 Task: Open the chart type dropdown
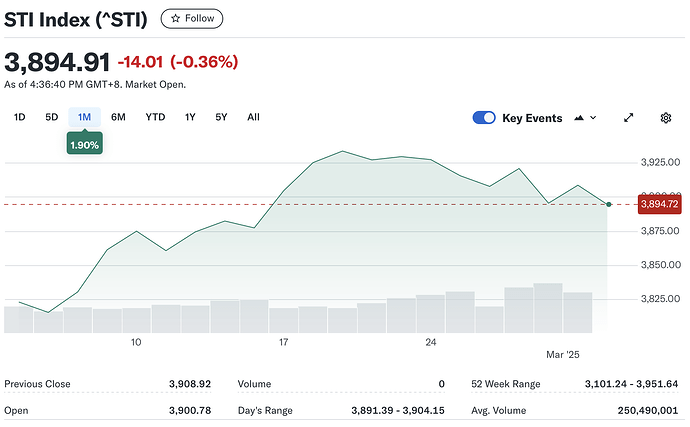[585, 118]
